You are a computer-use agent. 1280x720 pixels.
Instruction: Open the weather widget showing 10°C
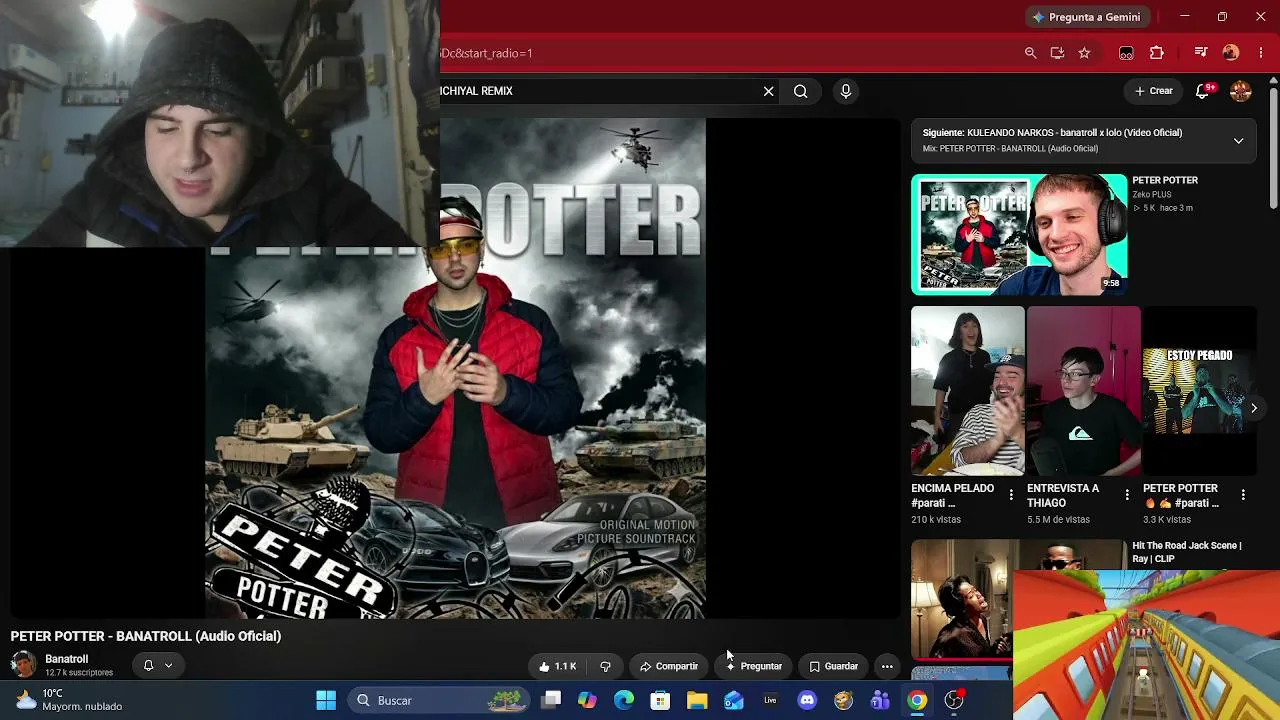68,700
